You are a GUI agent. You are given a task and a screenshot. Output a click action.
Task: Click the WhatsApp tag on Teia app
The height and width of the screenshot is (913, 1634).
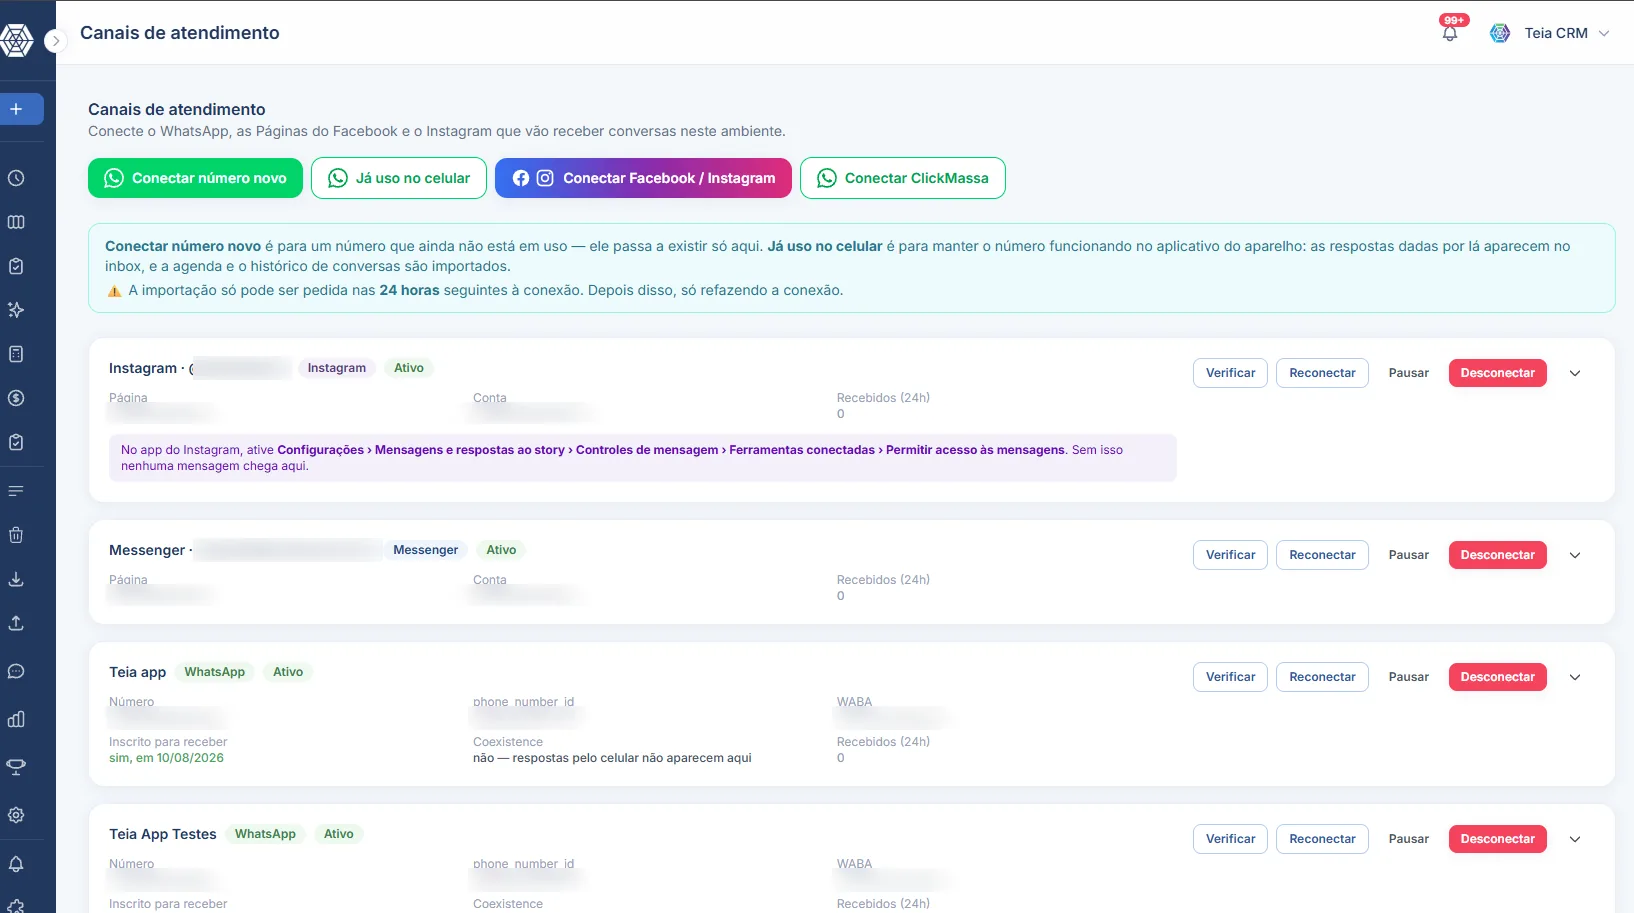pos(214,672)
